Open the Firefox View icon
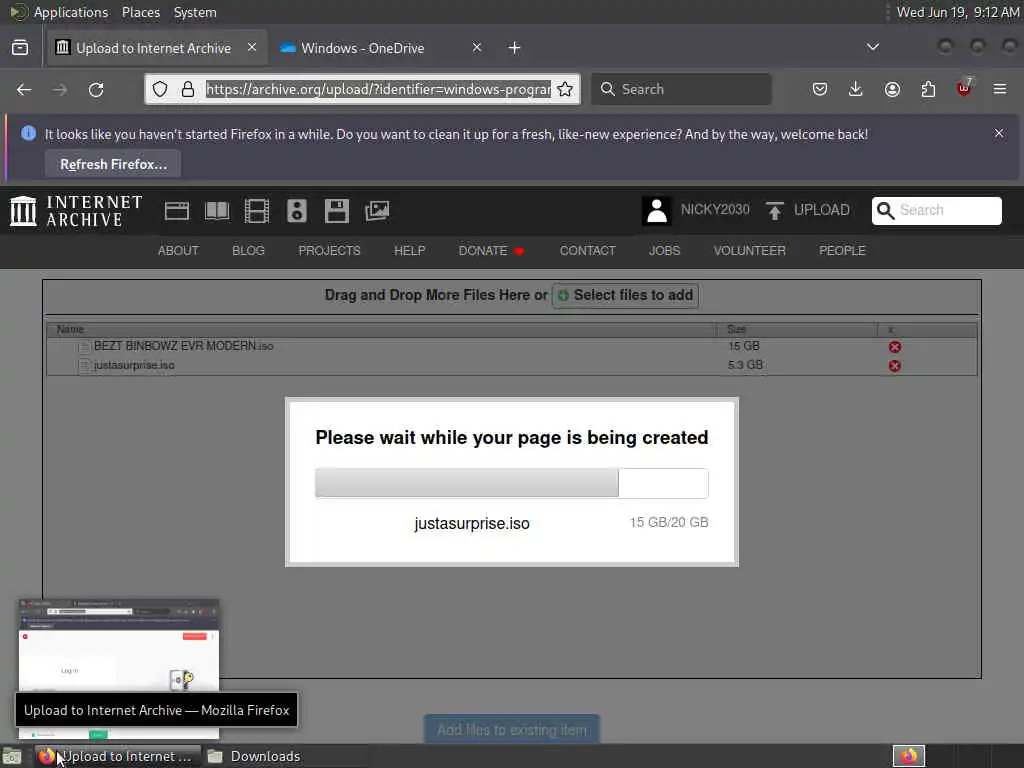 coord(20,48)
